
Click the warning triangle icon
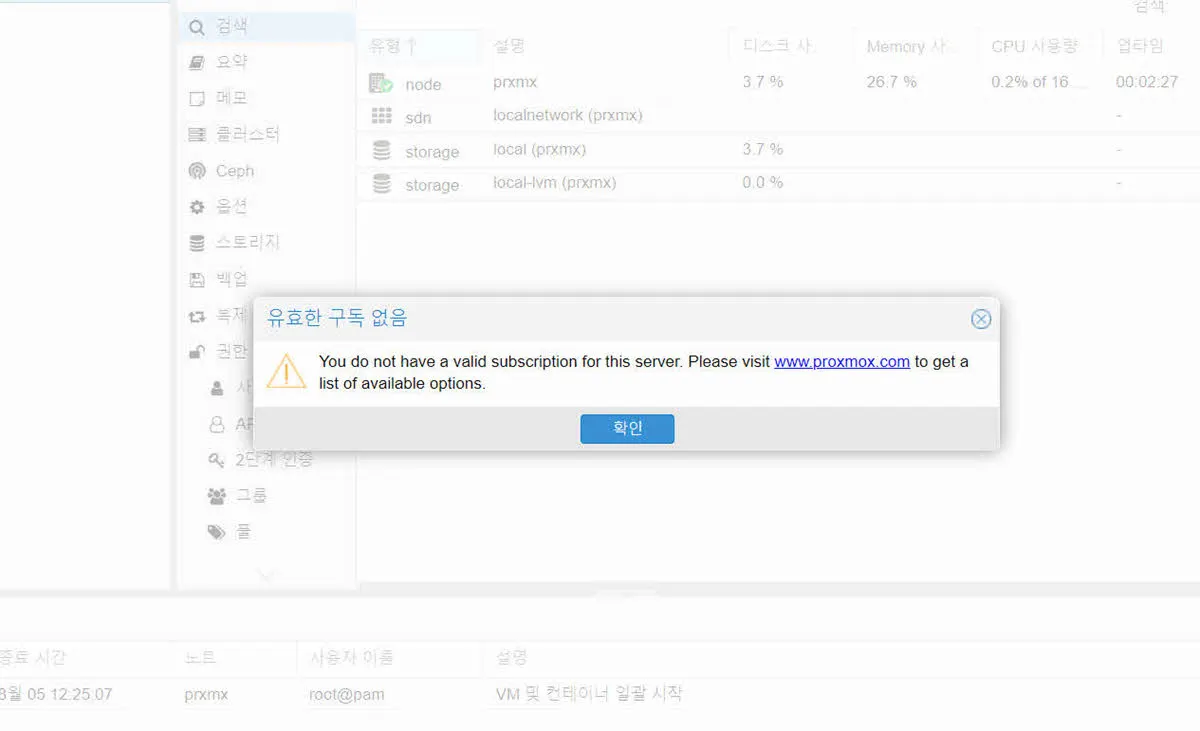[286, 371]
